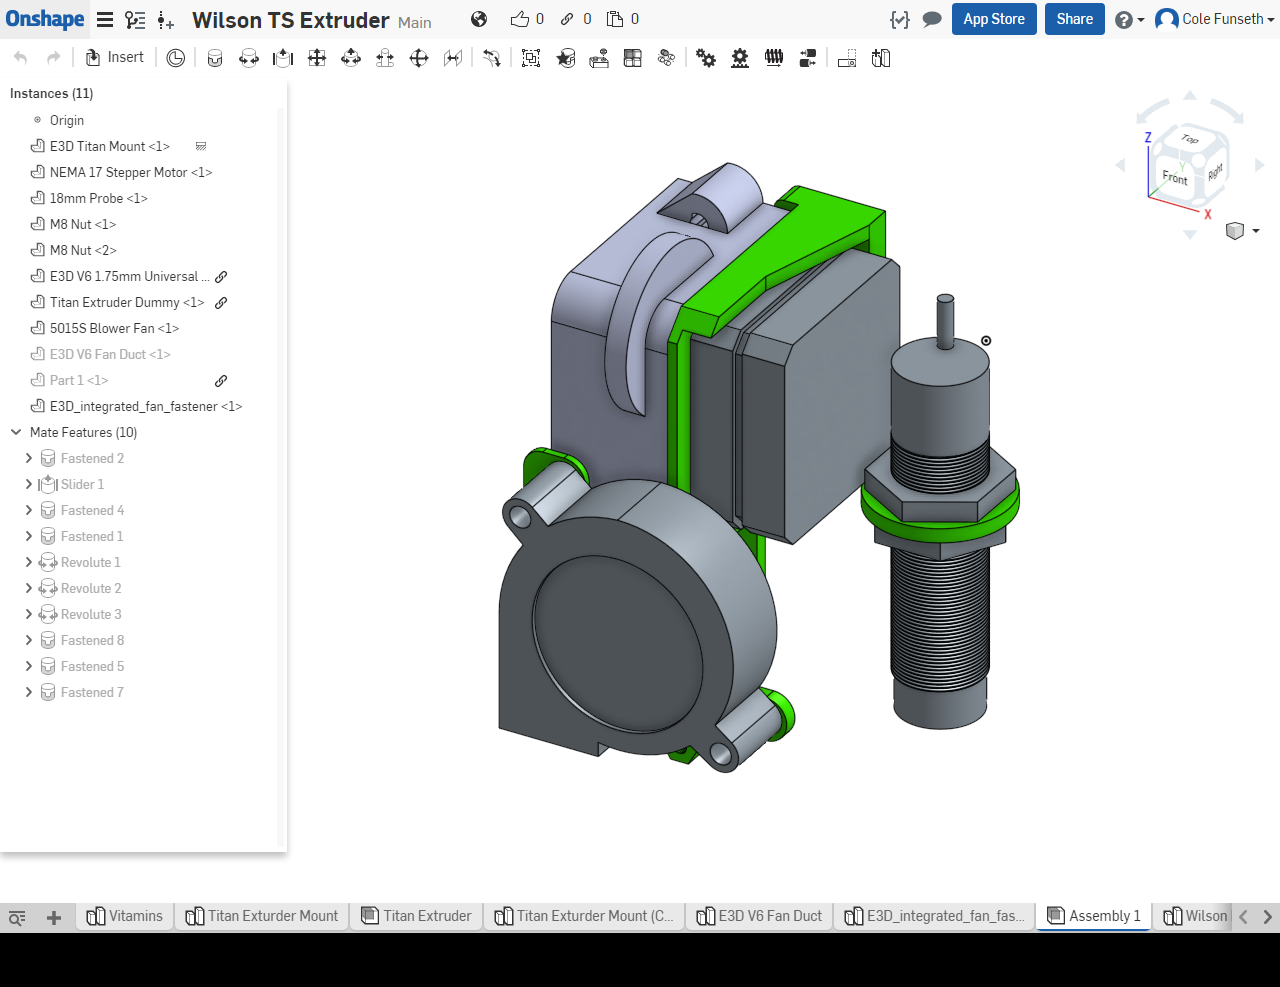Select the Rack and pinion relation tool
This screenshot has height=987, width=1280.
(740, 58)
